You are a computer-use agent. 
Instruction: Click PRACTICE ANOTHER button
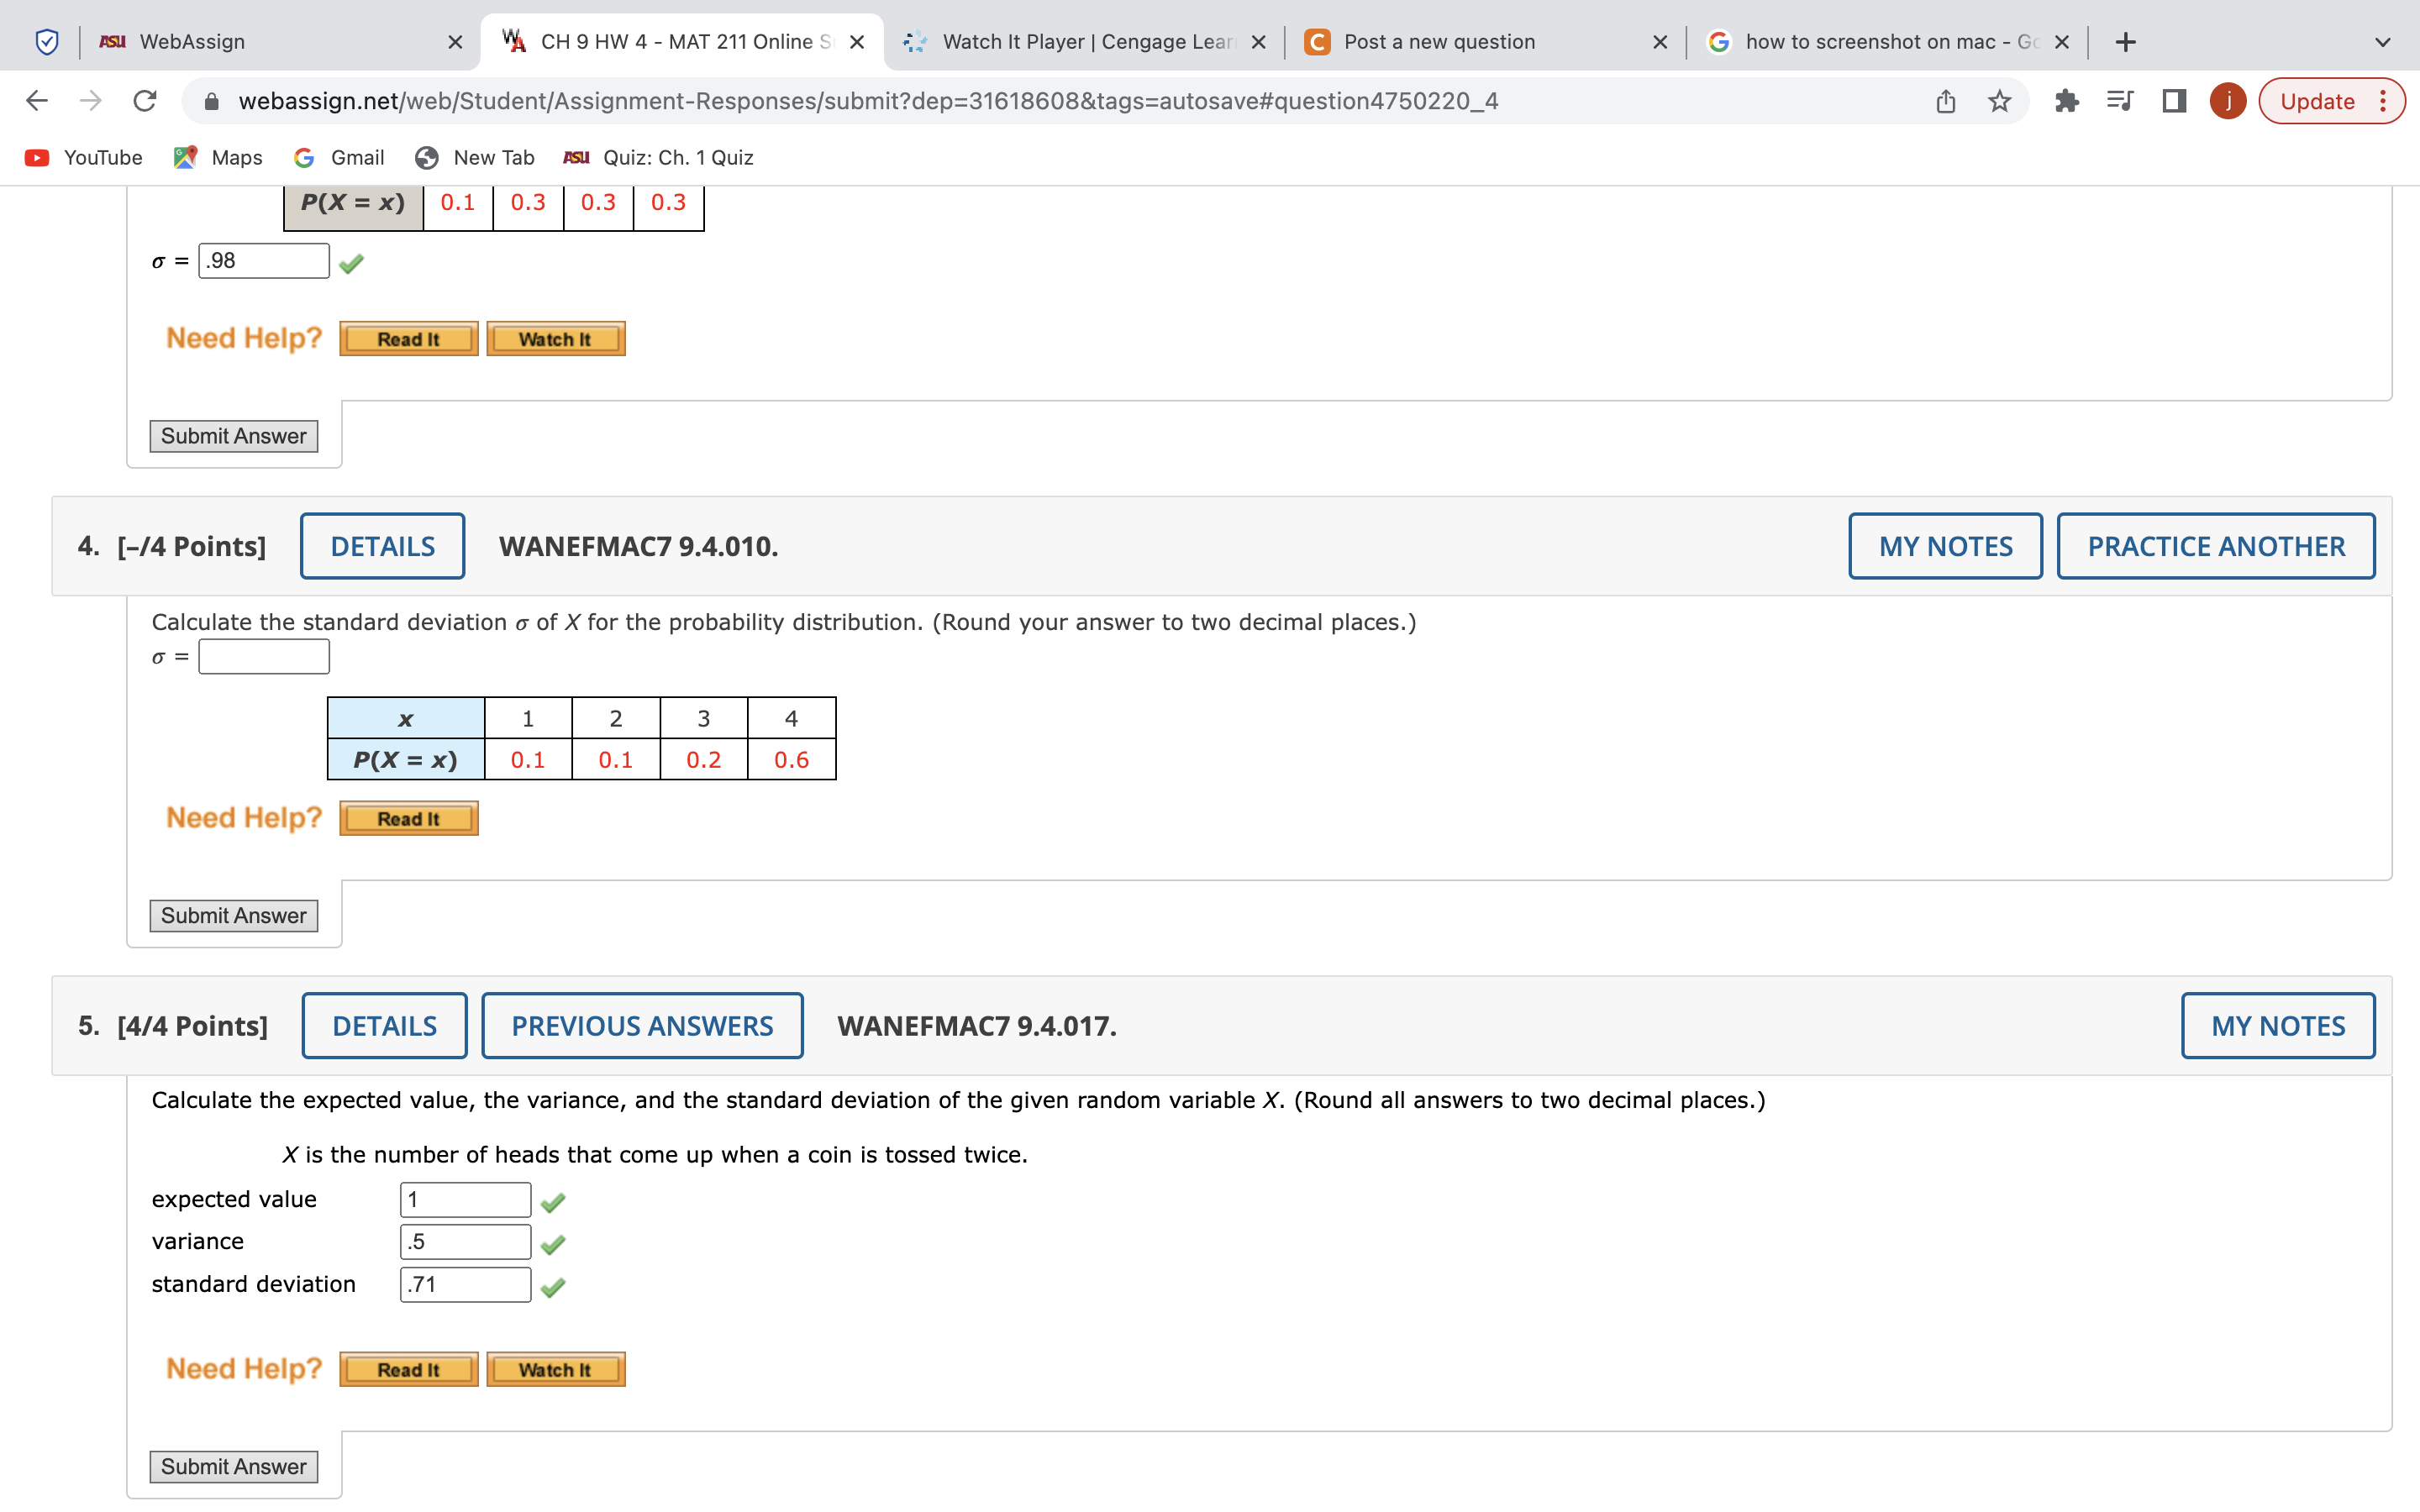tap(2215, 546)
